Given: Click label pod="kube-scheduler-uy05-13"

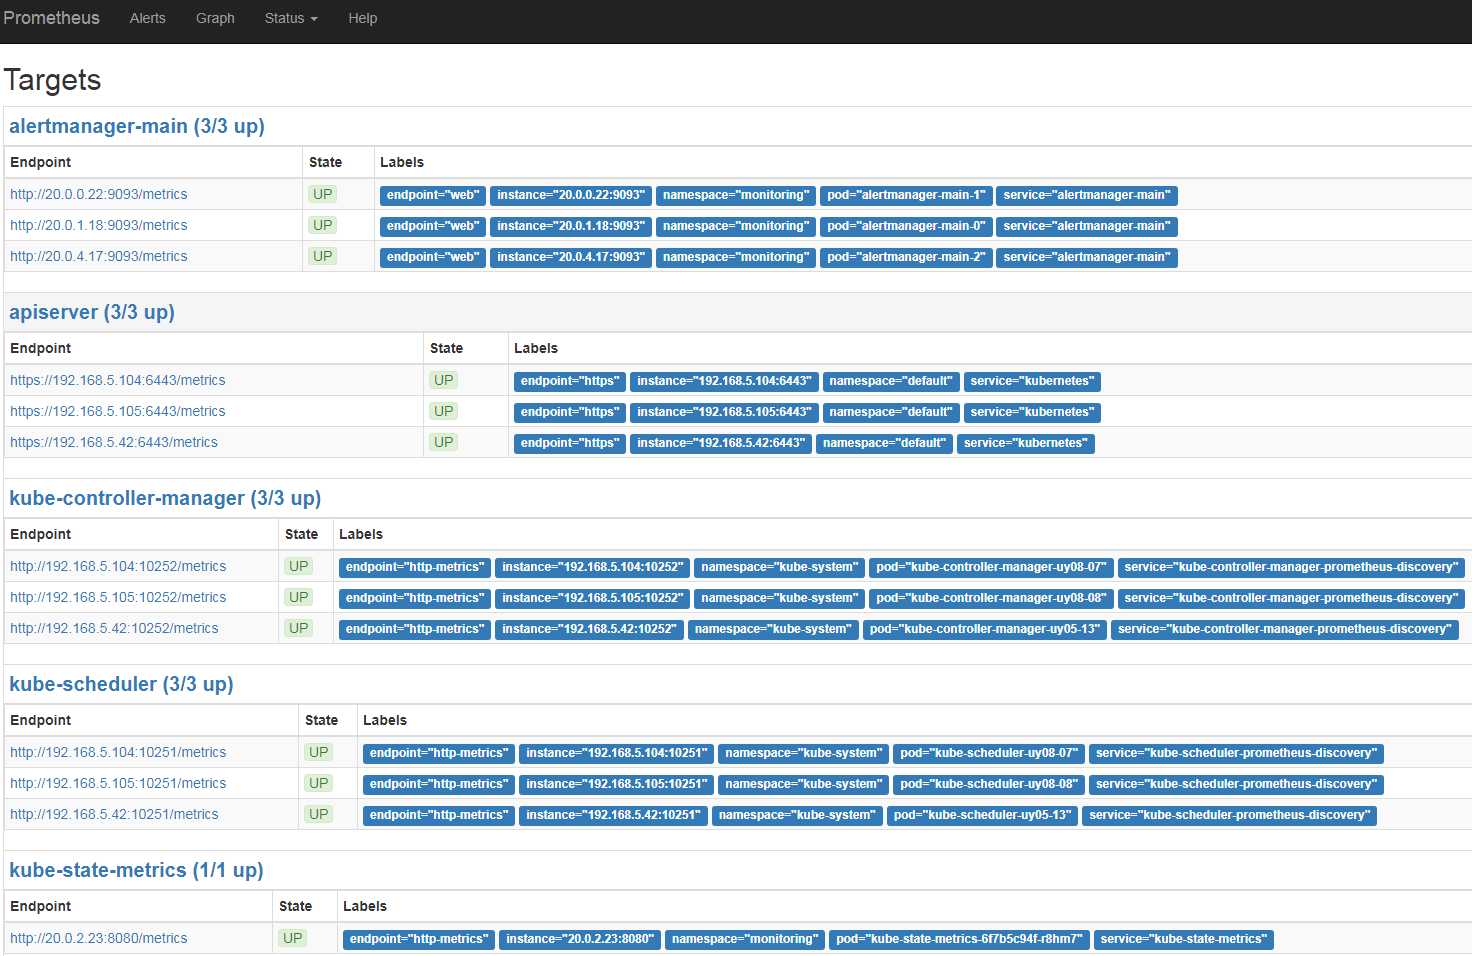Looking at the screenshot, I should tap(982, 815).
